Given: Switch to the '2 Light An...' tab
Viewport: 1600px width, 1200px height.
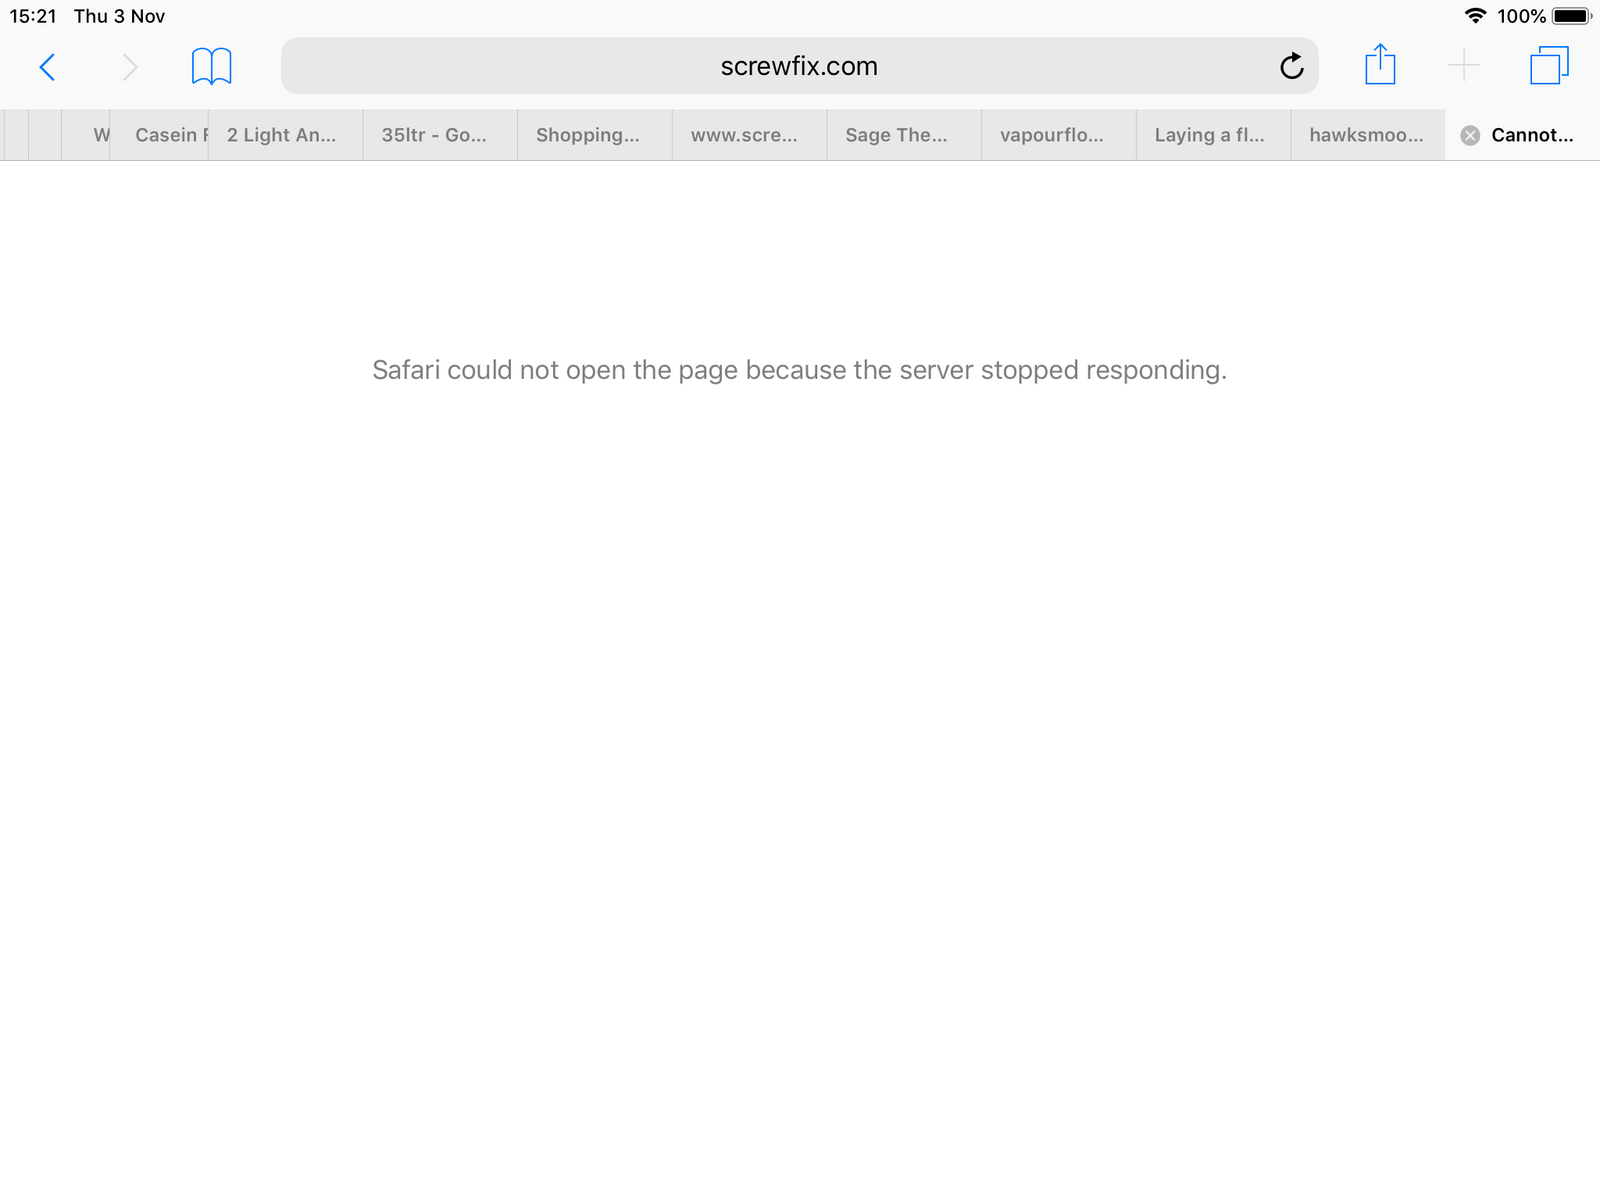Looking at the screenshot, I should pyautogui.click(x=283, y=135).
